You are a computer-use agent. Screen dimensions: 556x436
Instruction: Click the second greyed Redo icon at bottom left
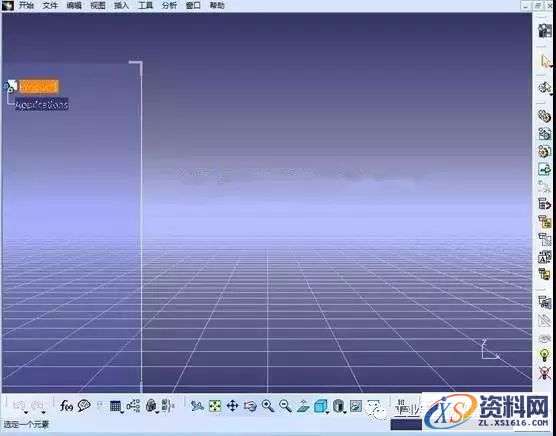[x=37, y=404]
